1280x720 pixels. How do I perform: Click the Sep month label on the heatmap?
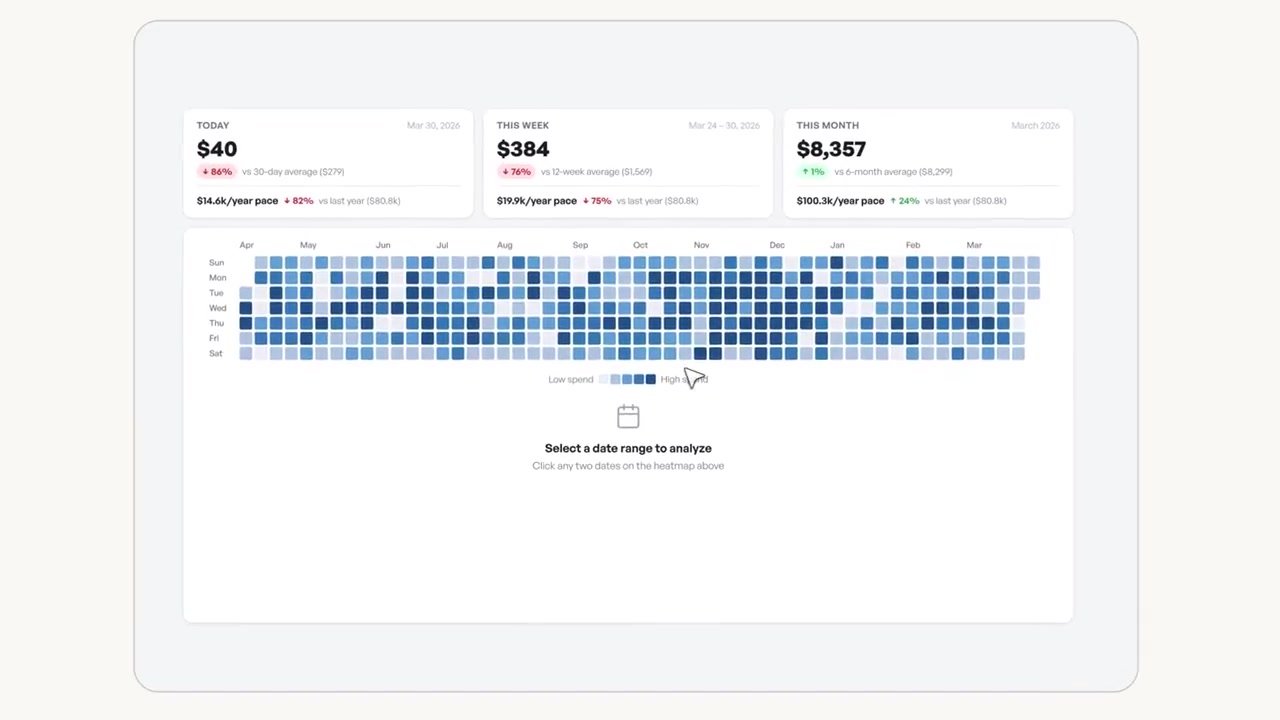tap(580, 245)
